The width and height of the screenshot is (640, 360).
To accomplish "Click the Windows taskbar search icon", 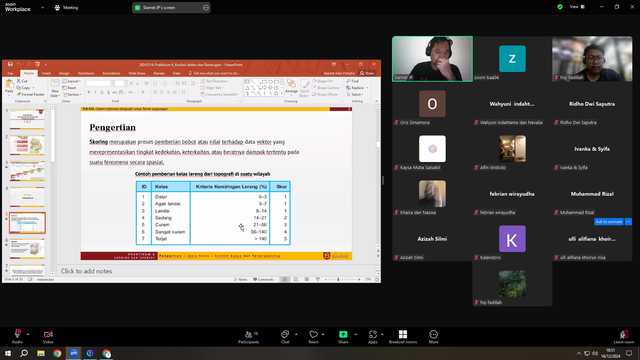I will point(24,353).
